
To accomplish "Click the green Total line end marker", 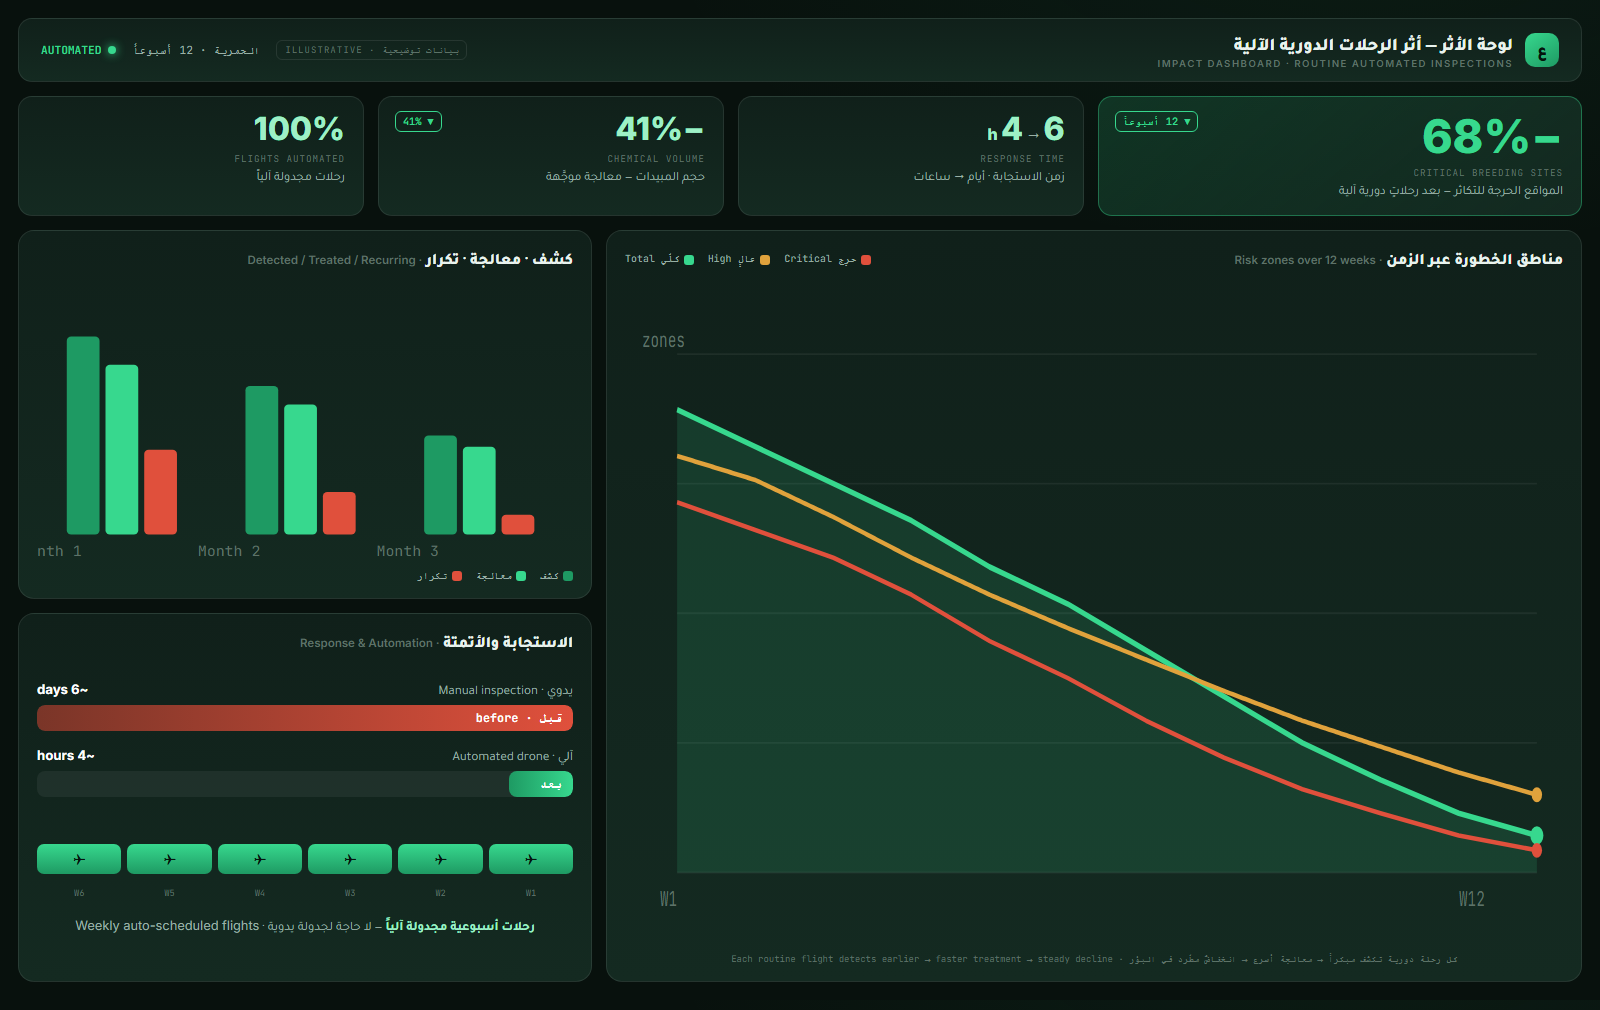I will pyautogui.click(x=1537, y=835).
